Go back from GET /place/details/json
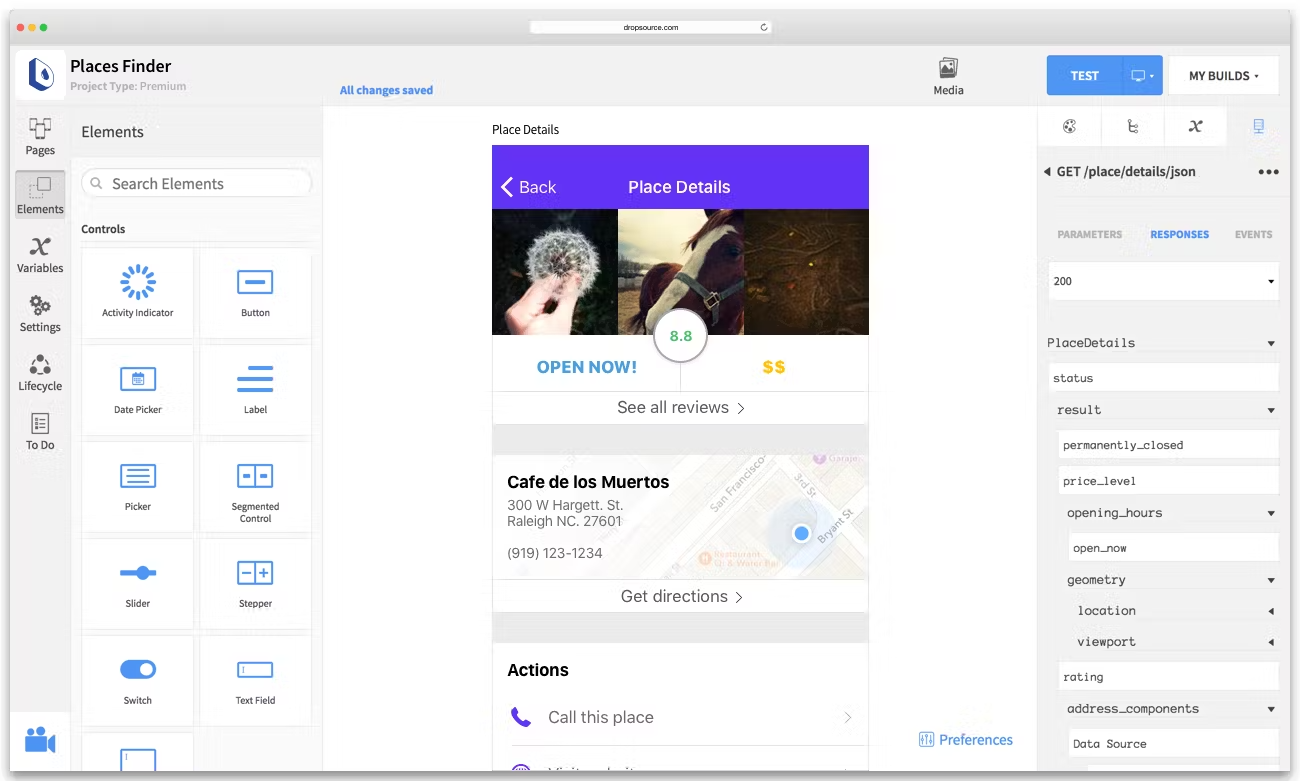 [1047, 172]
